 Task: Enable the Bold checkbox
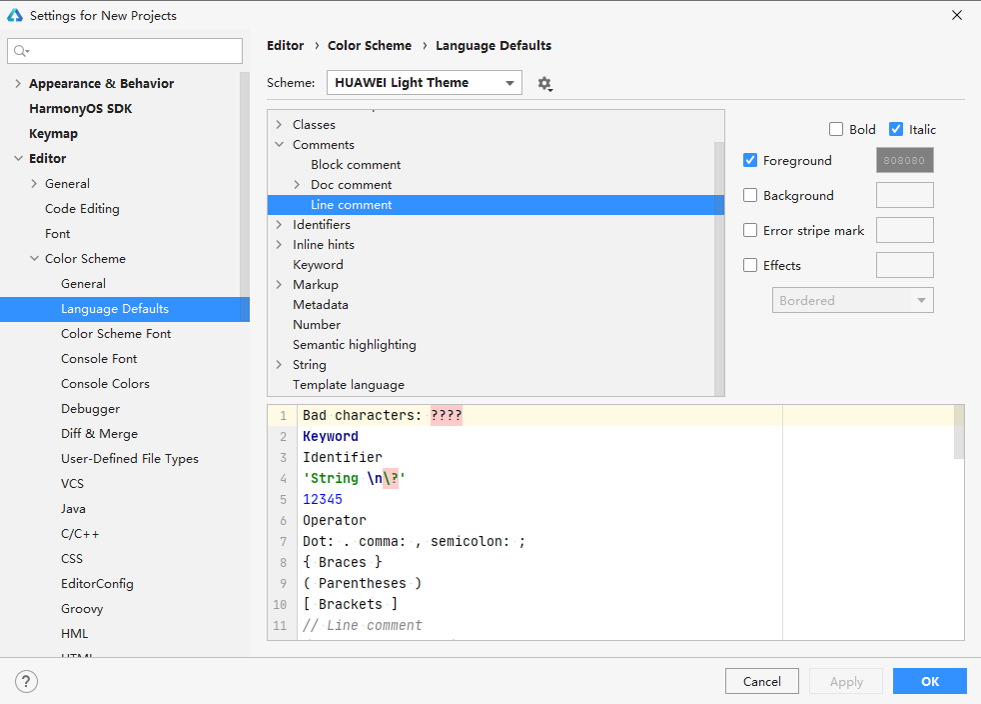(x=836, y=129)
